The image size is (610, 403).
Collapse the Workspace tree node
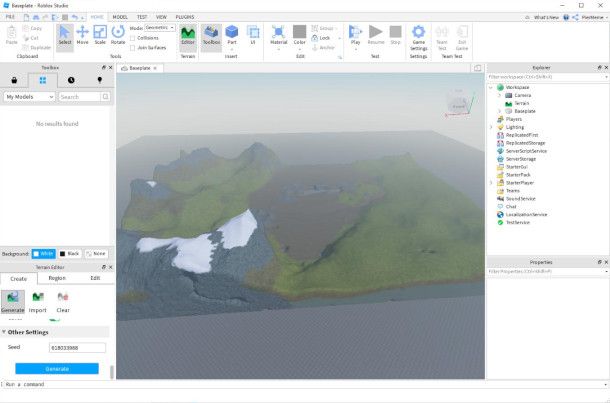pyautogui.click(x=491, y=88)
